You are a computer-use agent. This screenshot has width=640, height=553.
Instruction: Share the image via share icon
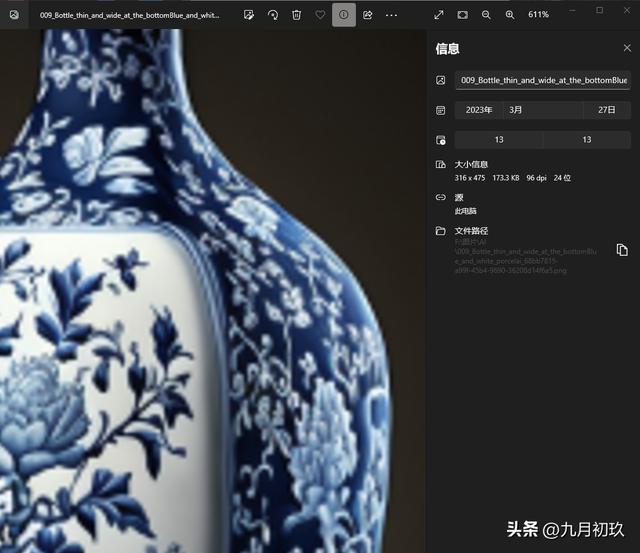tap(368, 15)
